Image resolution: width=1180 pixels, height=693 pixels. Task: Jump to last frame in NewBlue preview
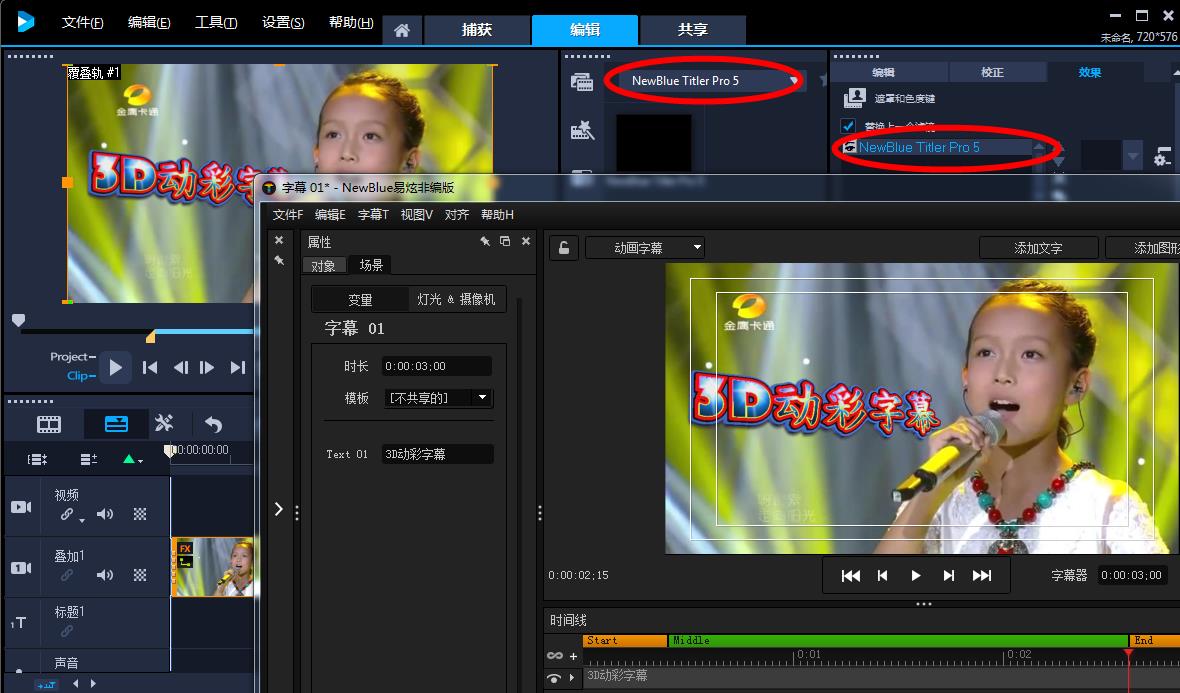pyautogui.click(x=981, y=576)
